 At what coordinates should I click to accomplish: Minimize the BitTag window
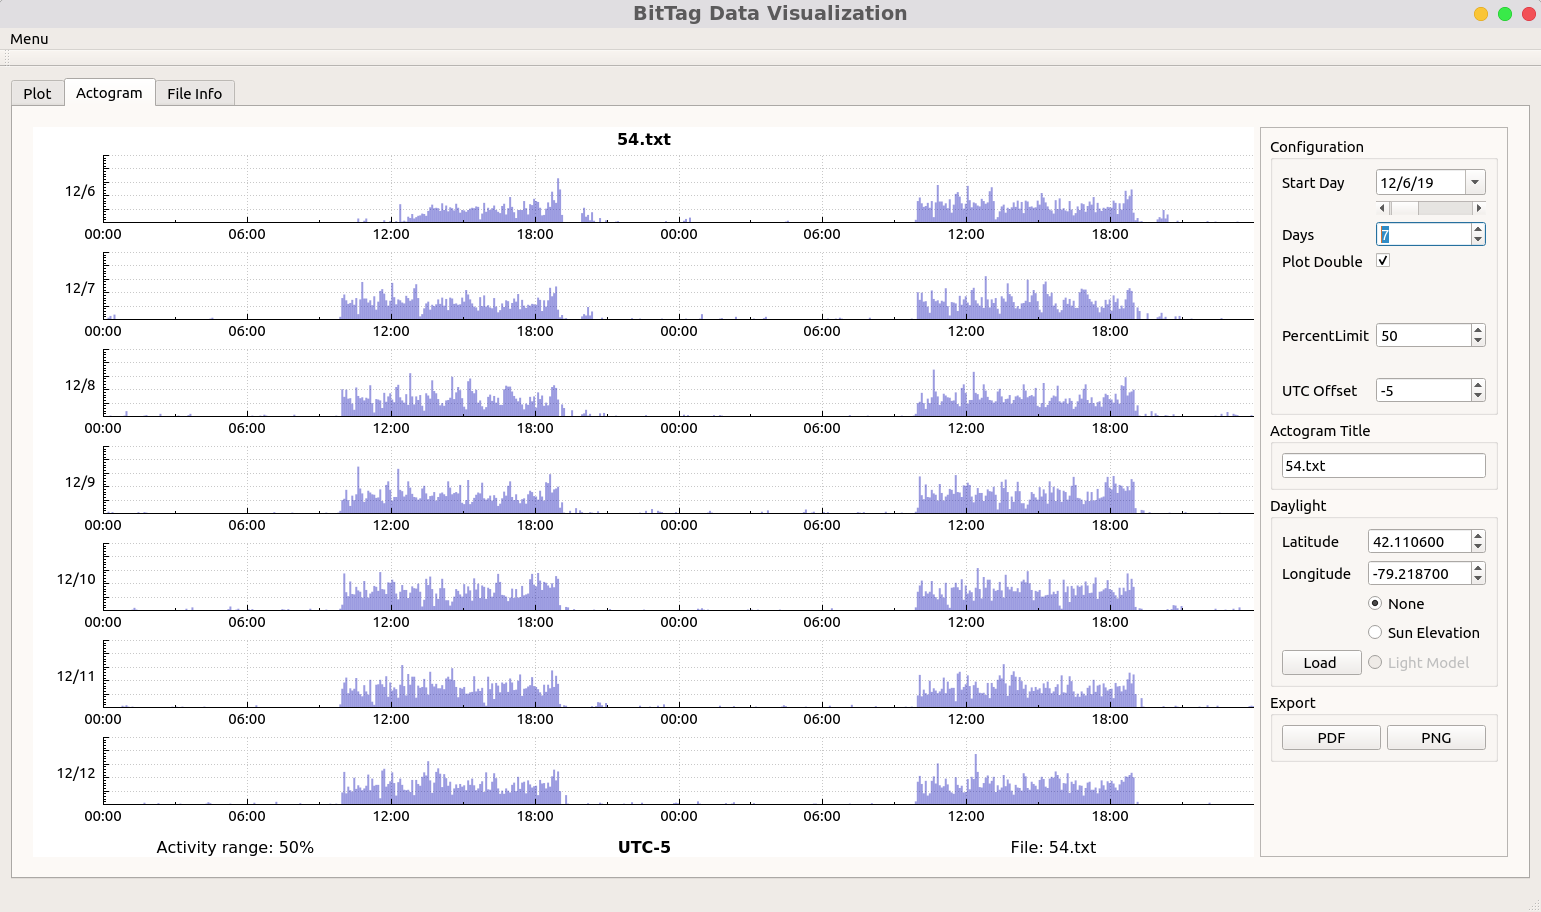[x=1481, y=14]
